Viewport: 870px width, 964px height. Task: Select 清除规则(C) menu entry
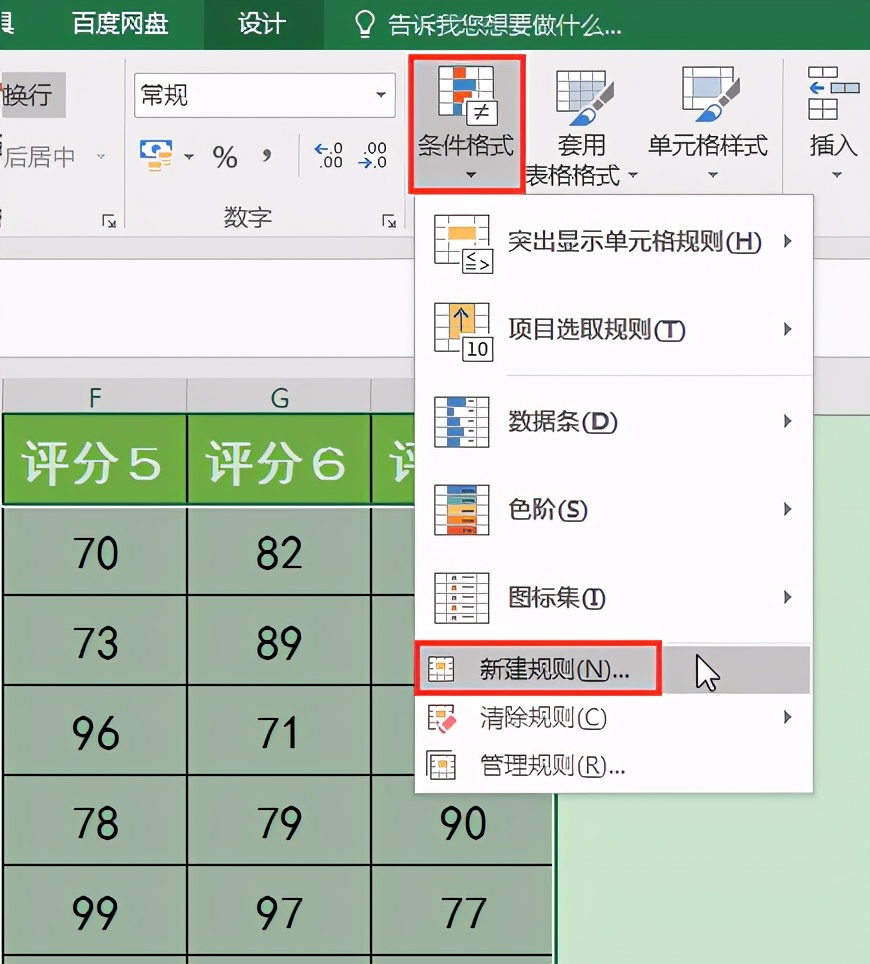(614, 717)
